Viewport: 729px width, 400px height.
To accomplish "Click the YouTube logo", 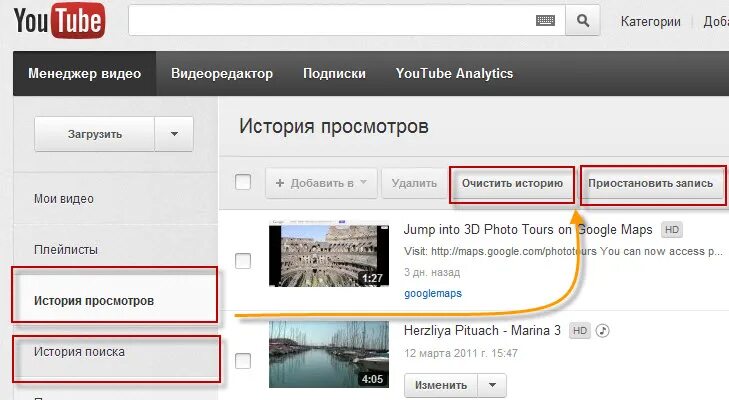I will click(x=60, y=20).
